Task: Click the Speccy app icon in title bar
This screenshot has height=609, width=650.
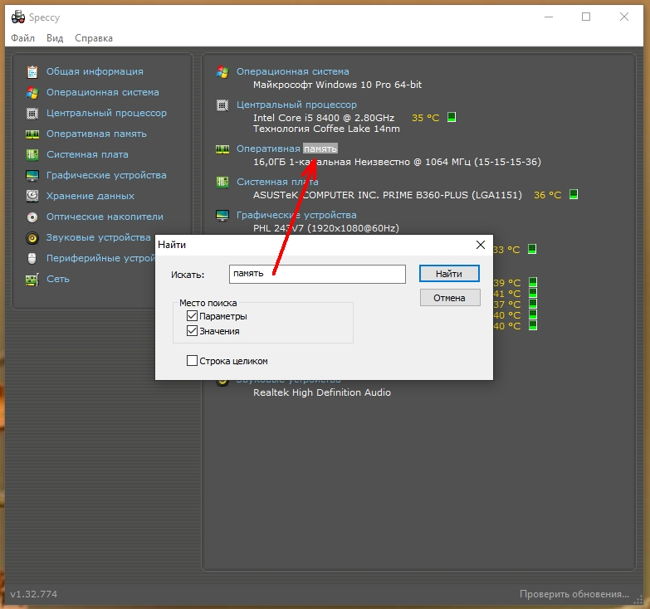Action: tap(18, 17)
